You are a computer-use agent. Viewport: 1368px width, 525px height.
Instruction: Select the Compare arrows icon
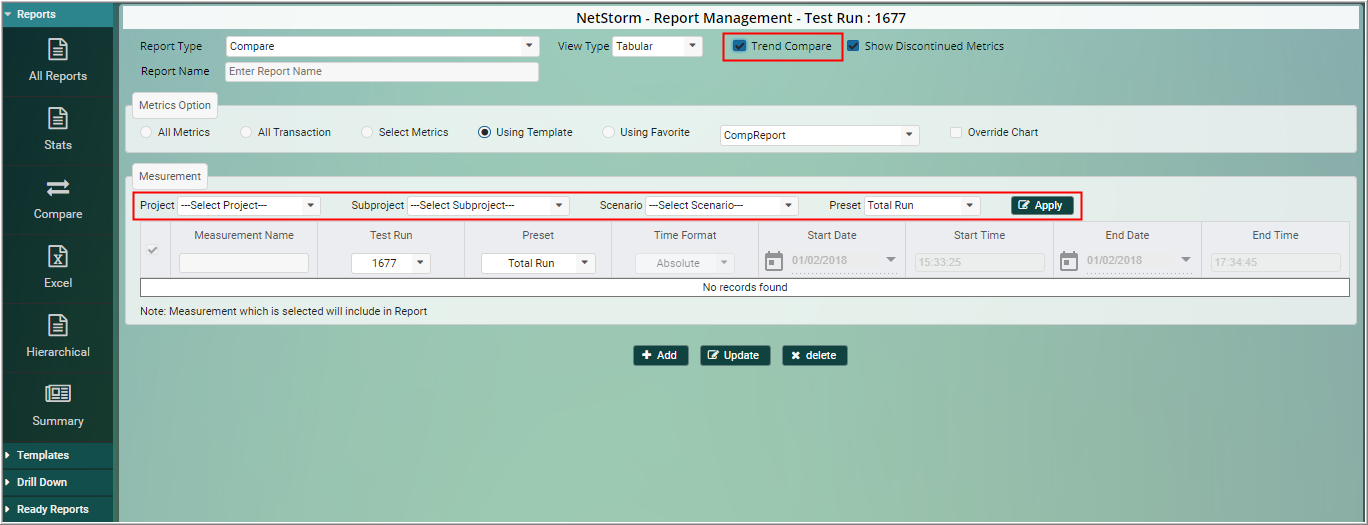pos(58,187)
